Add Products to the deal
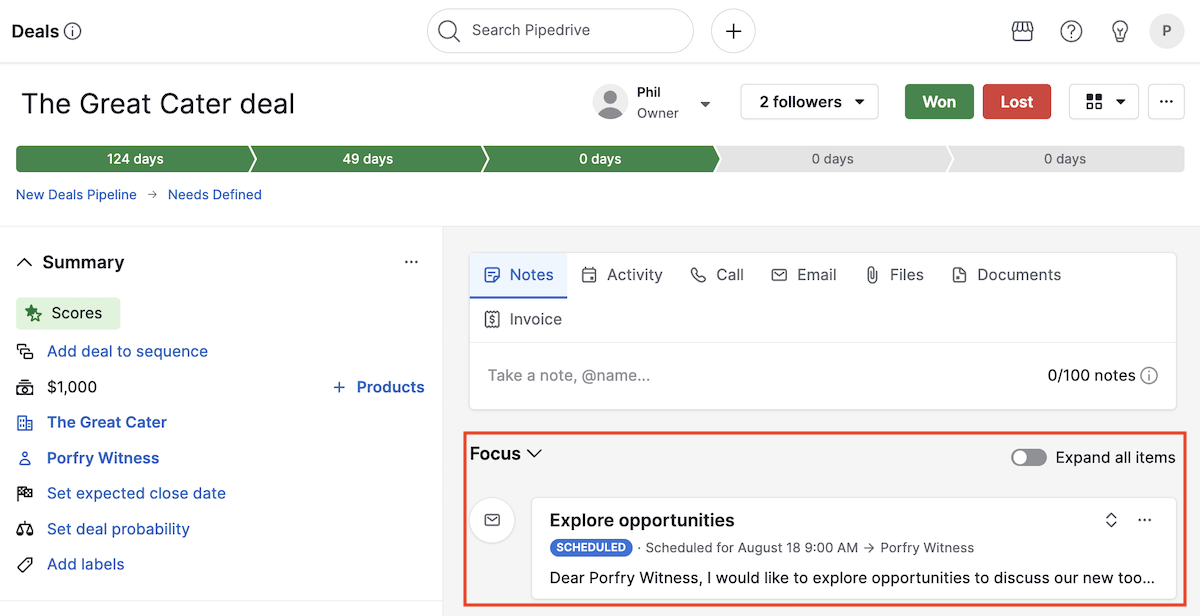 click(x=379, y=387)
